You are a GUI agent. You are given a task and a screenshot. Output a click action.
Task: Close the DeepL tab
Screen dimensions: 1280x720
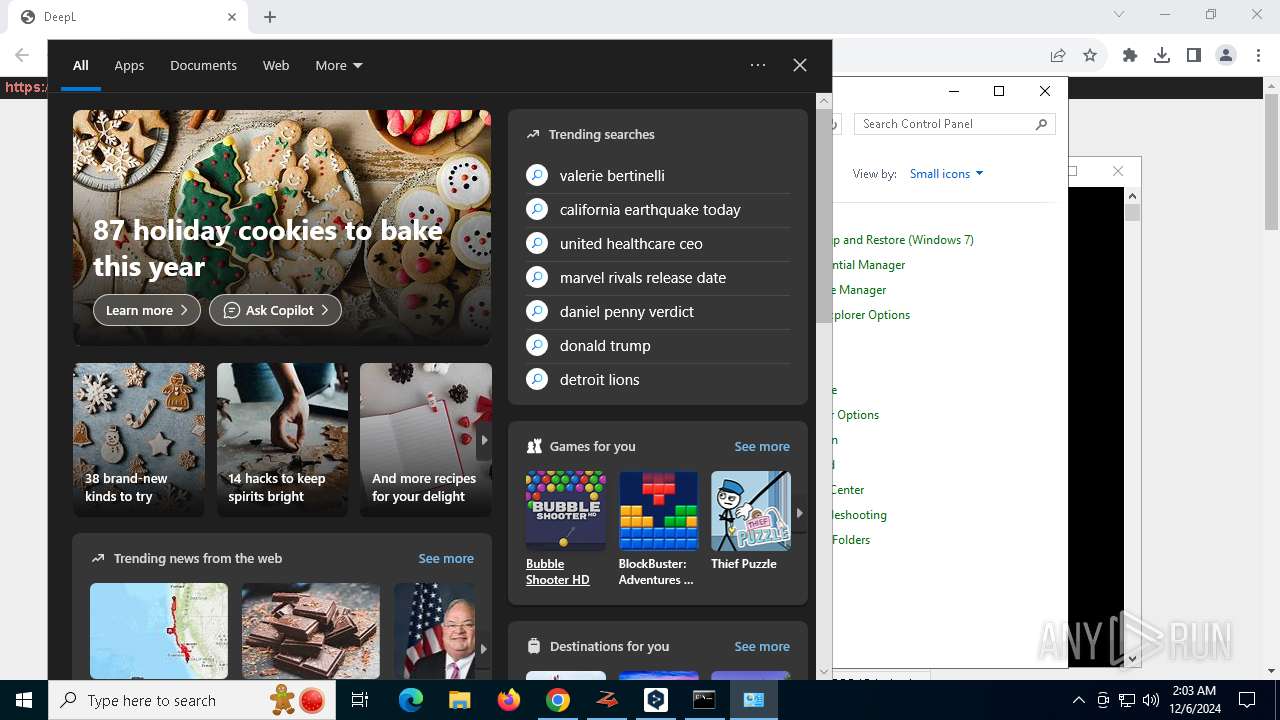[232, 17]
